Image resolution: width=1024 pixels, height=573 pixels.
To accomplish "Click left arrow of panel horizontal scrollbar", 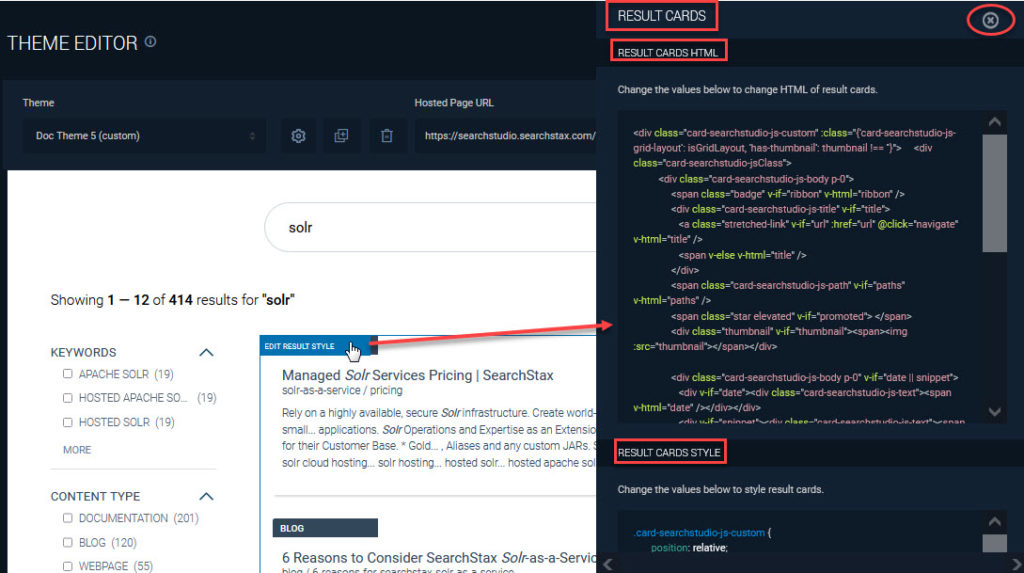I will tap(608, 564).
